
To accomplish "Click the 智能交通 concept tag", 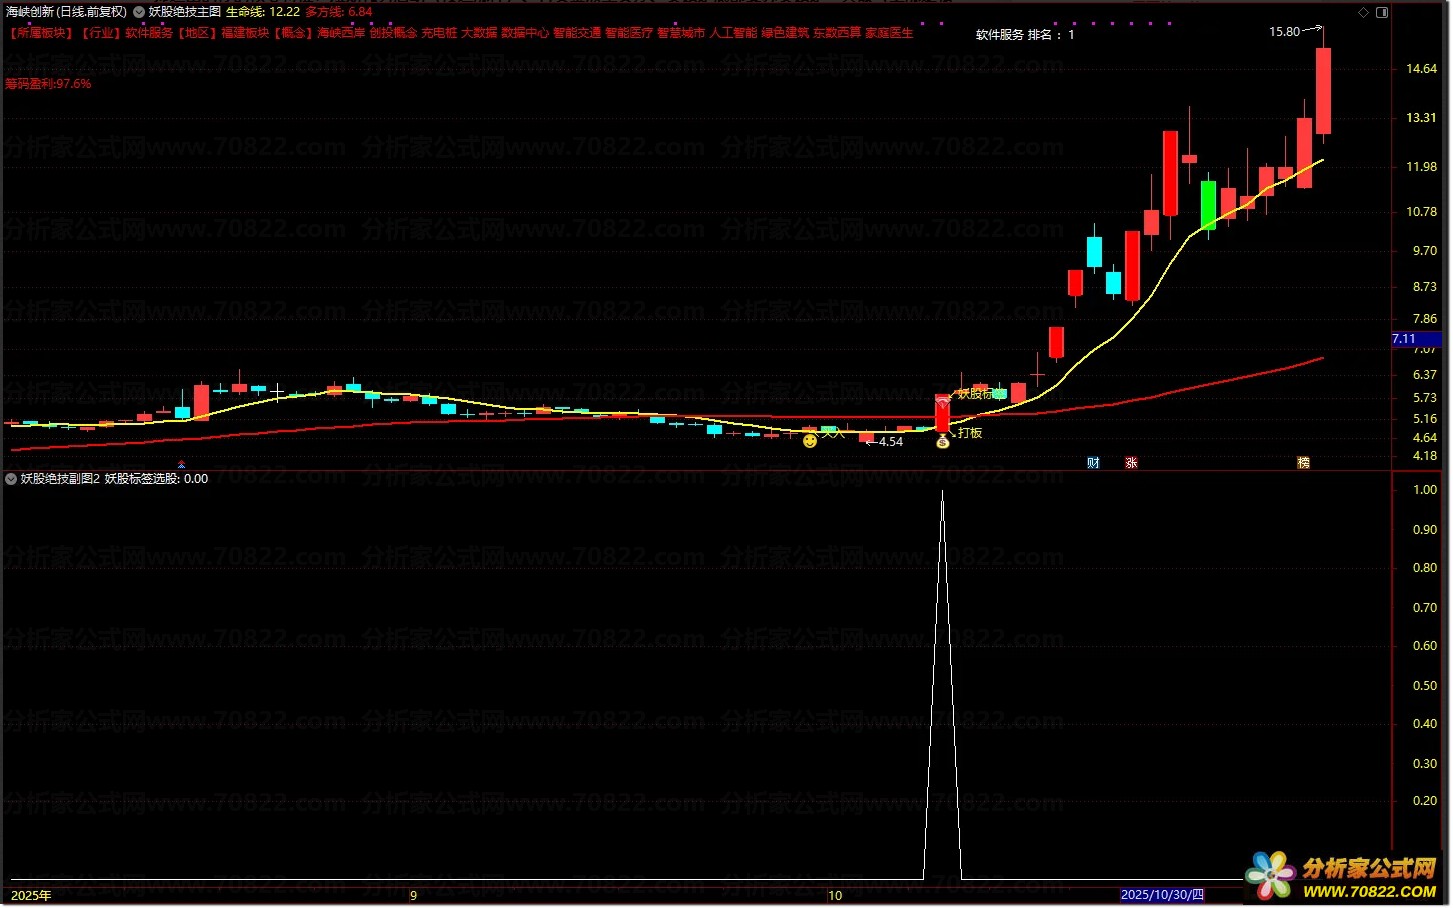I will 577,33.
